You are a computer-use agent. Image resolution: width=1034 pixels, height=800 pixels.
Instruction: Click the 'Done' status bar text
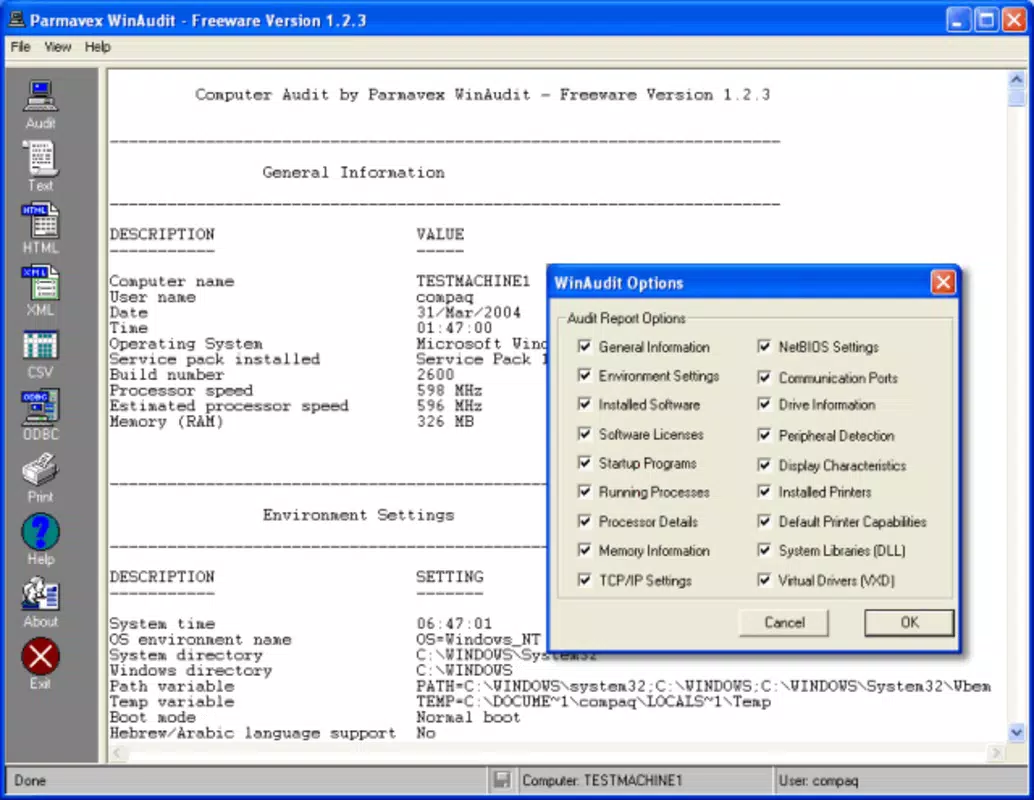coord(30,780)
